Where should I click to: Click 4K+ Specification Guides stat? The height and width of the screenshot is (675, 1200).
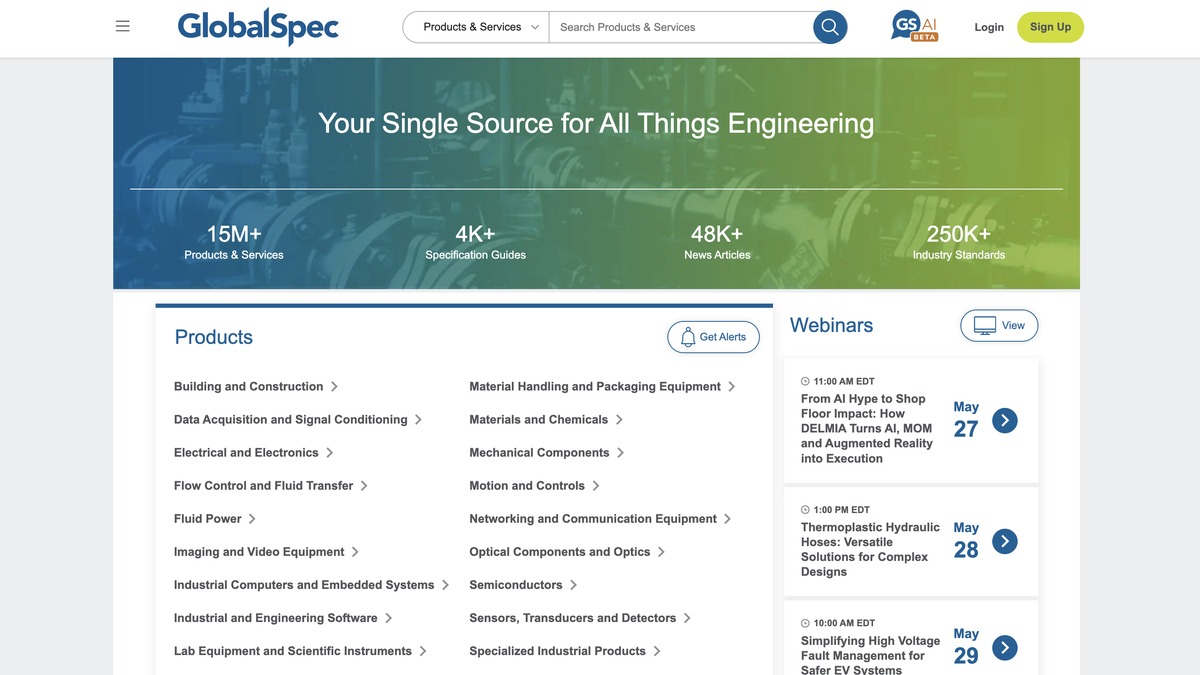475,242
